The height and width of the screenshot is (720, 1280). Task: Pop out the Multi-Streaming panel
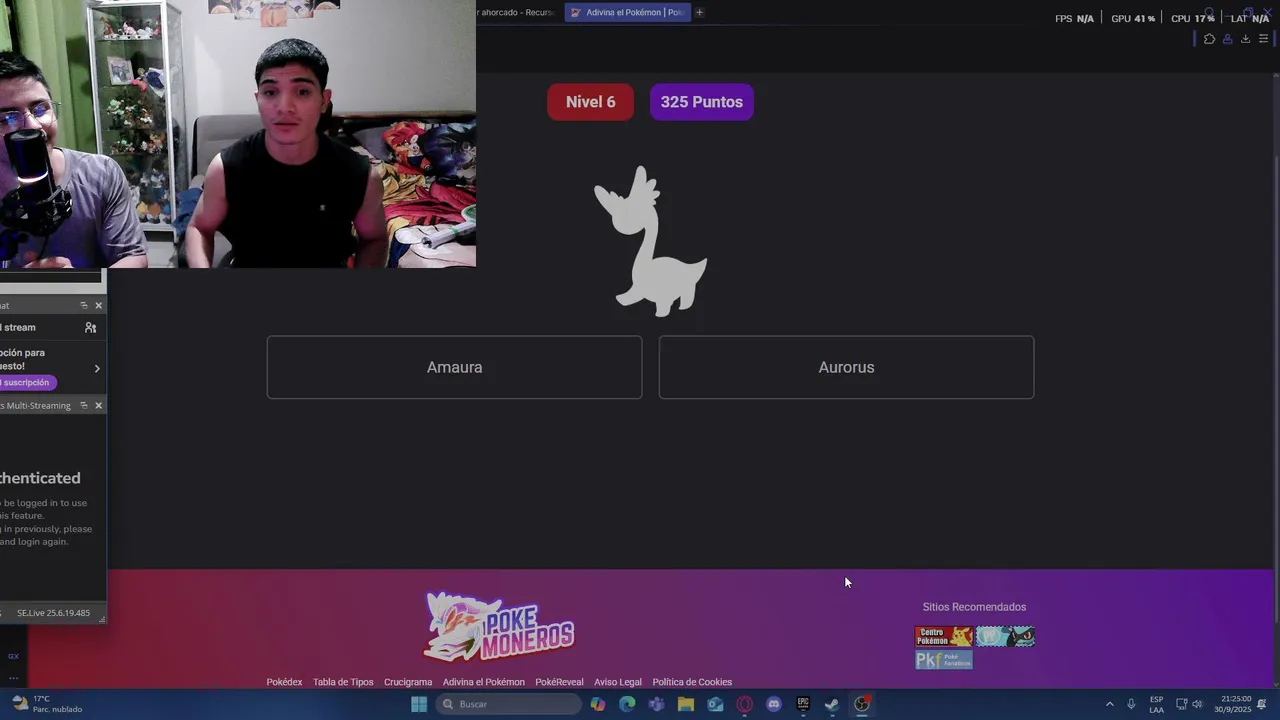pyautogui.click(x=84, y=405)
